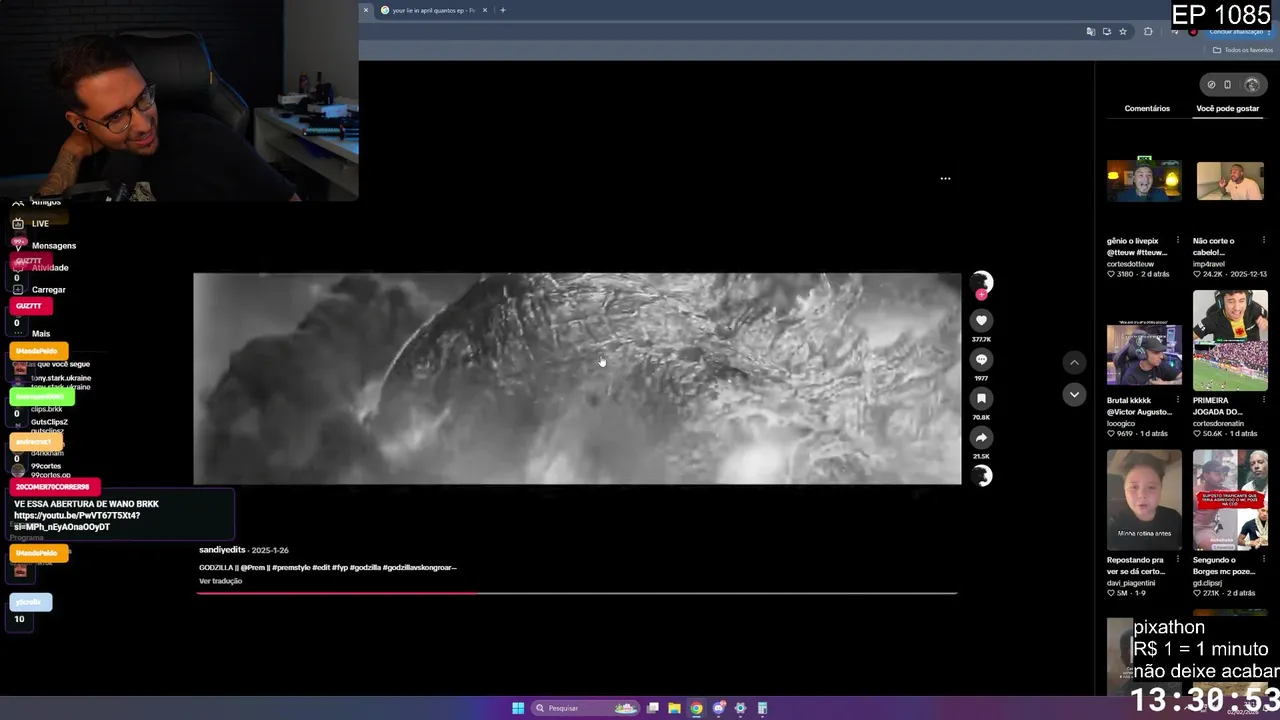Open 'Repostando pra ver se dá certo' thumbnail

pyautogui.click(x=1144, y=501)
